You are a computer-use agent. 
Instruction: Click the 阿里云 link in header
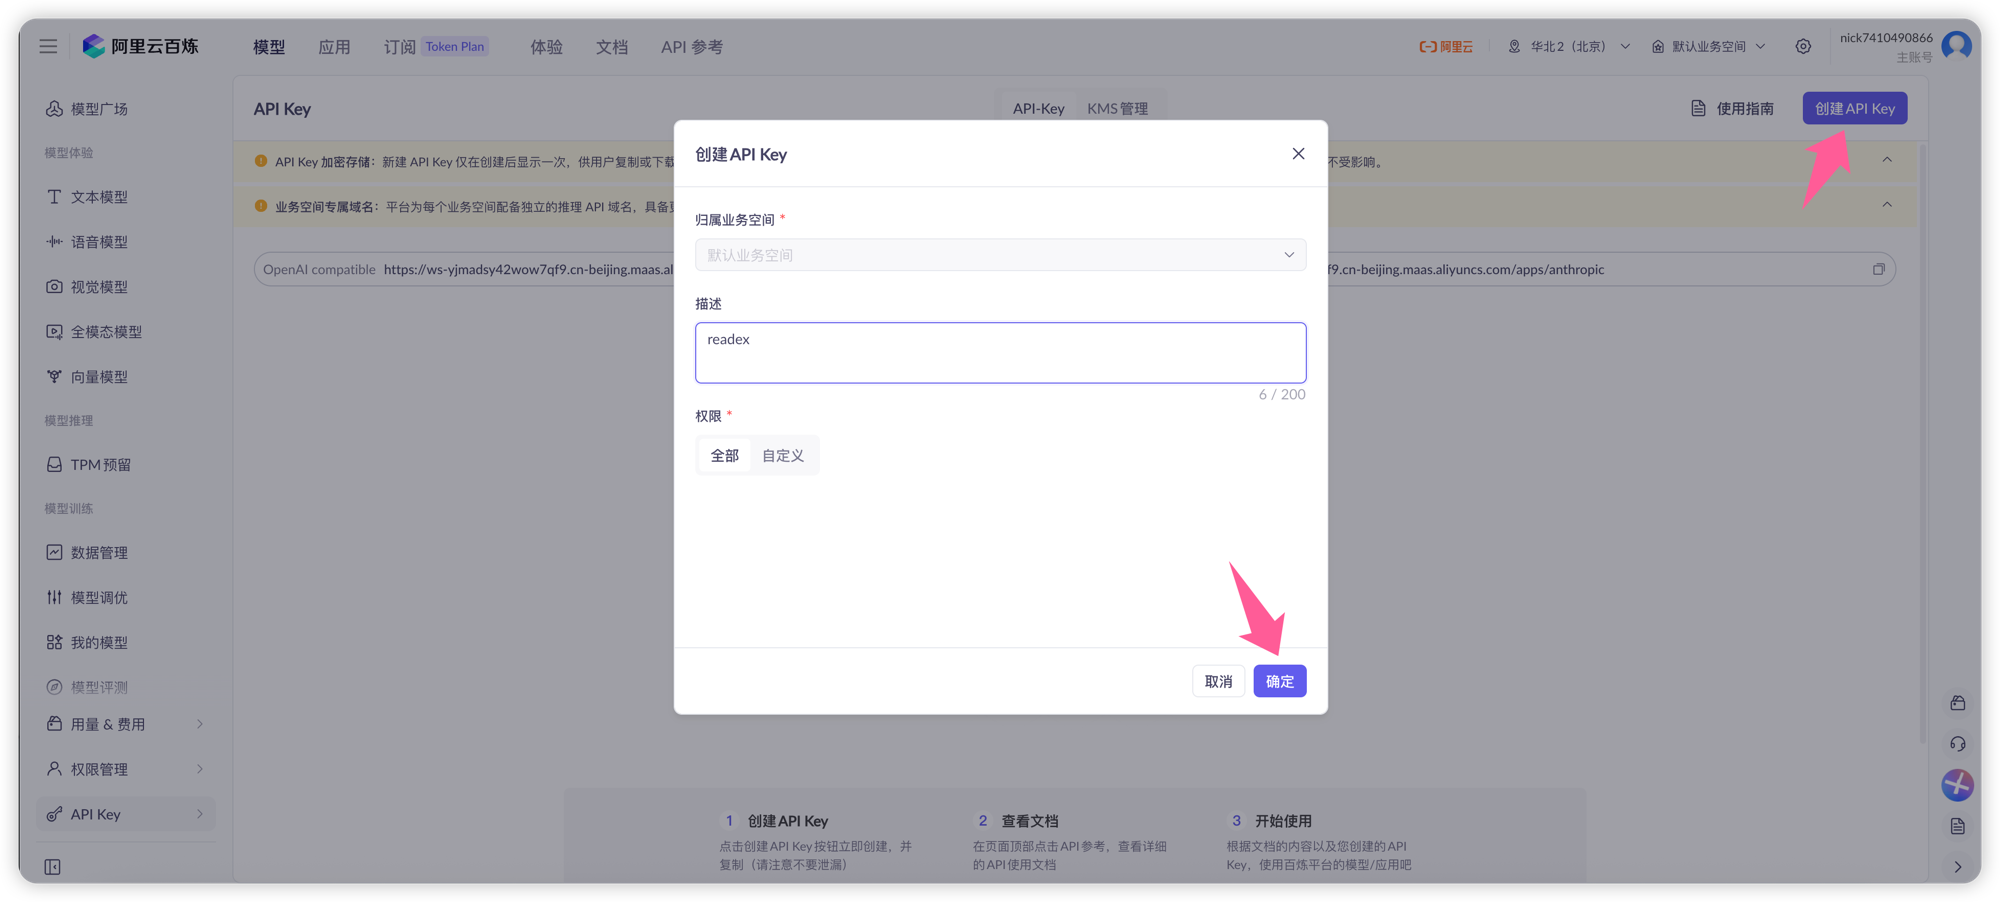(x=1446, y=46)
